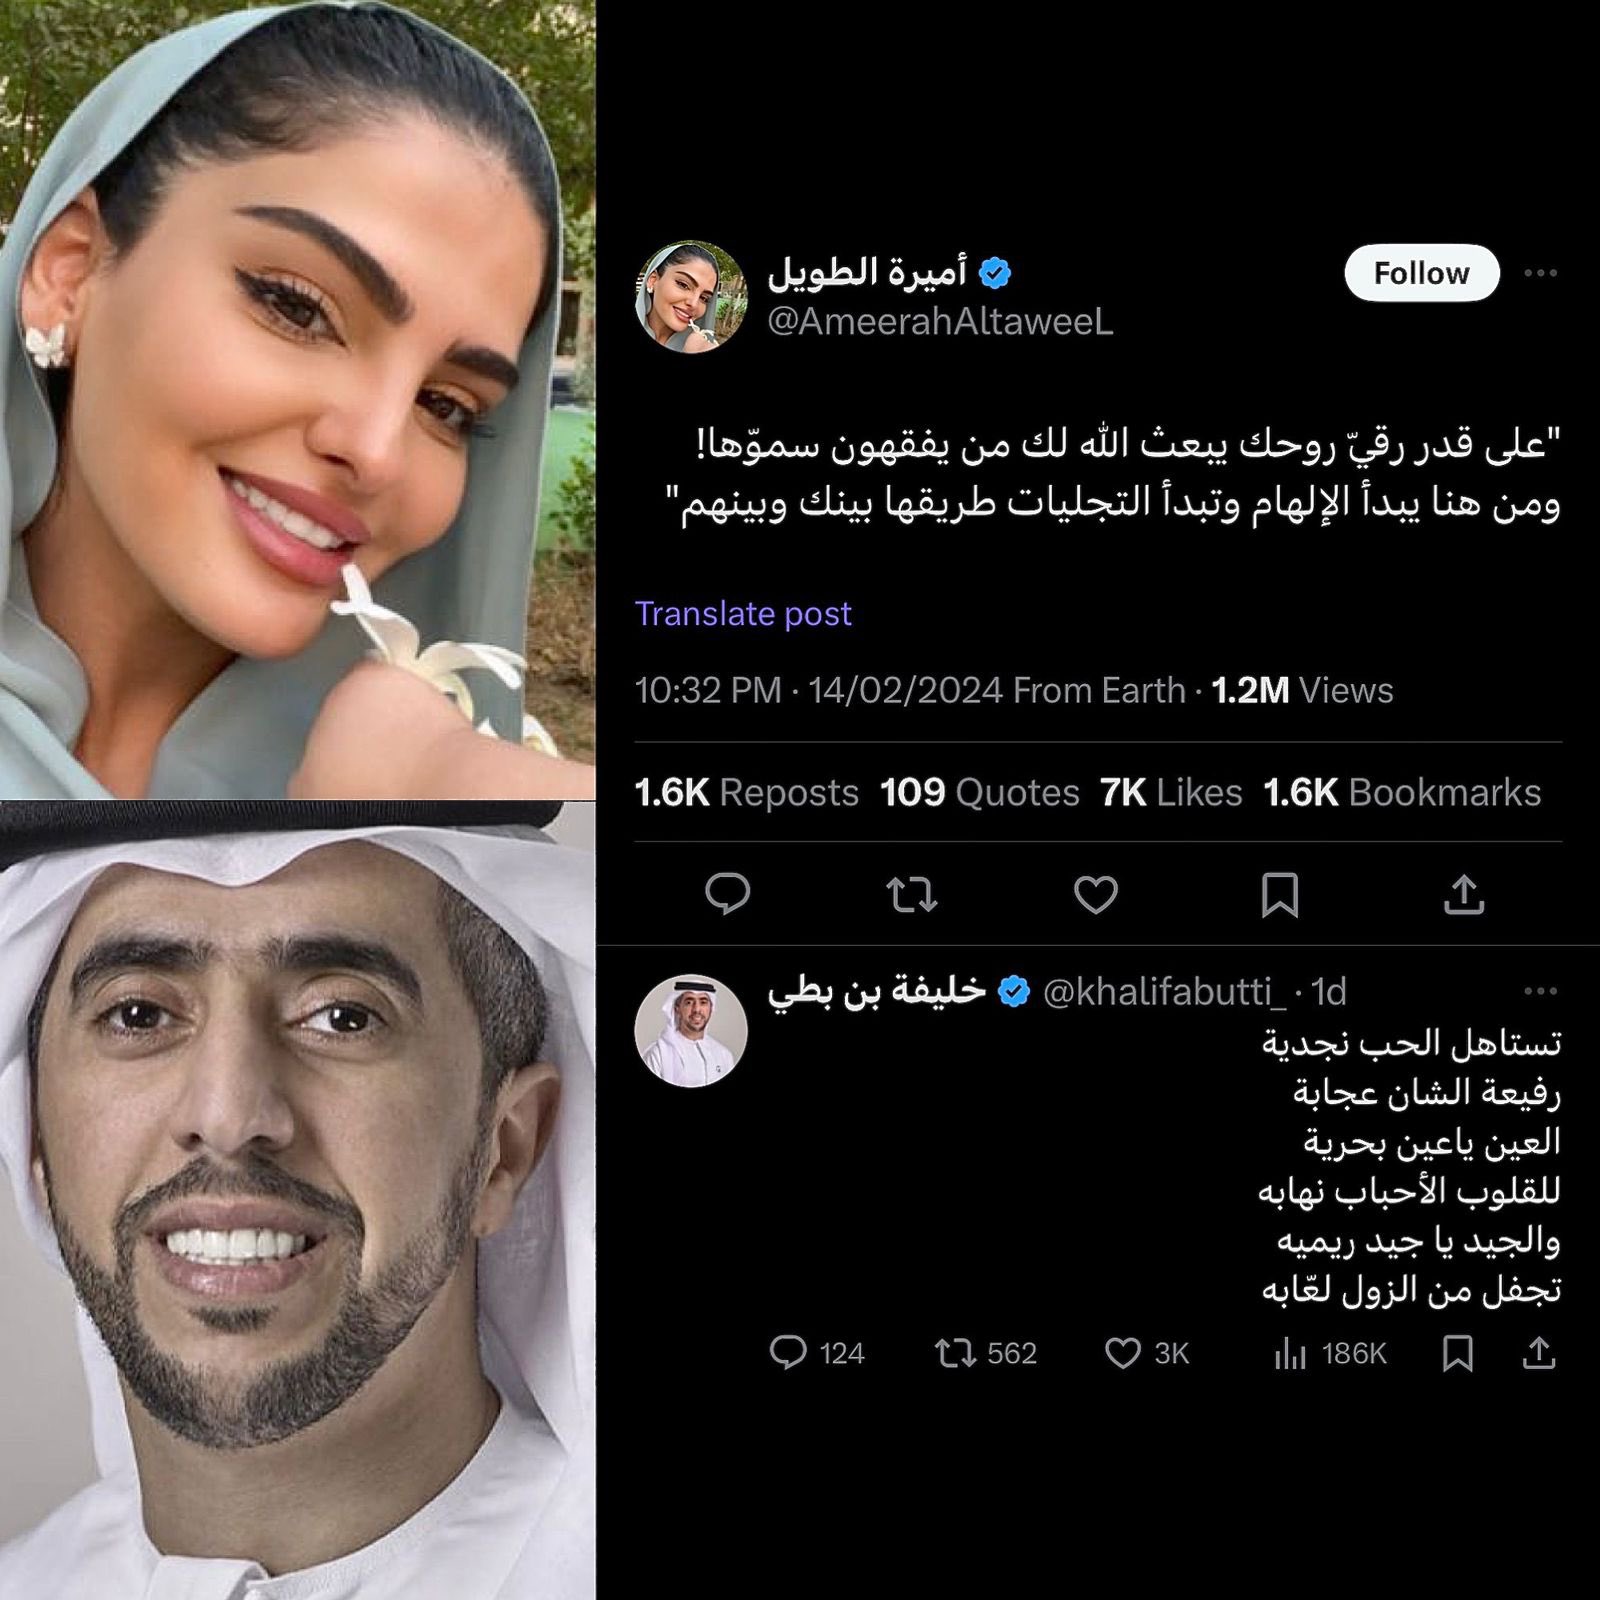Screen dimensions: 1600x1600
Task: Open khalifabutti_ profile avatar
Action: click(691, 1030)
